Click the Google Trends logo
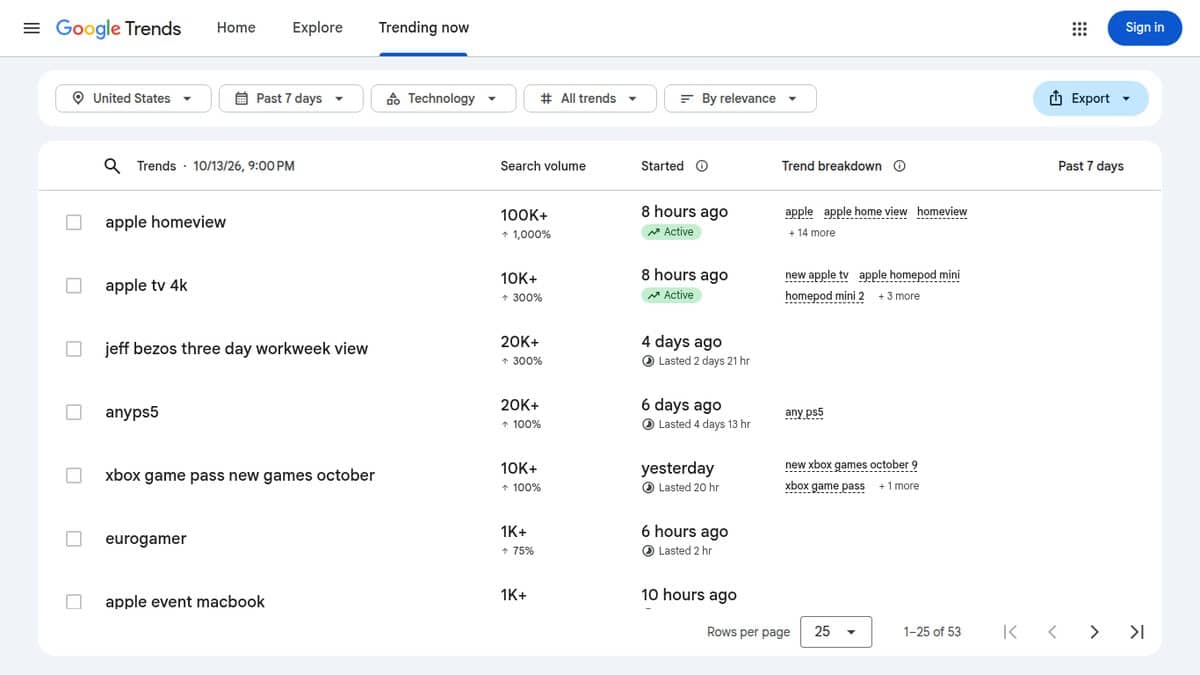Image resolution: width=1200 pixels, height=675 pixels. 118,28
